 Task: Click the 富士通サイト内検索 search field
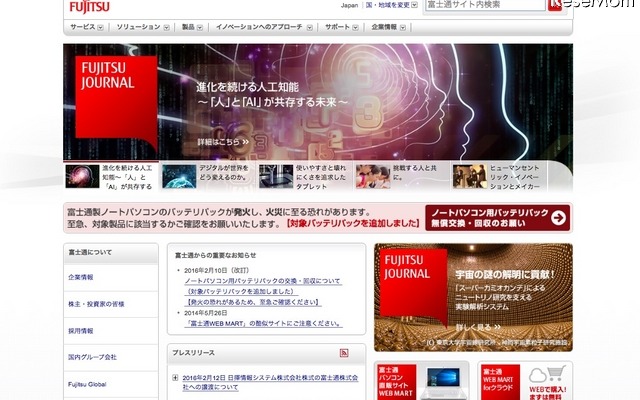tap(485, 4)
